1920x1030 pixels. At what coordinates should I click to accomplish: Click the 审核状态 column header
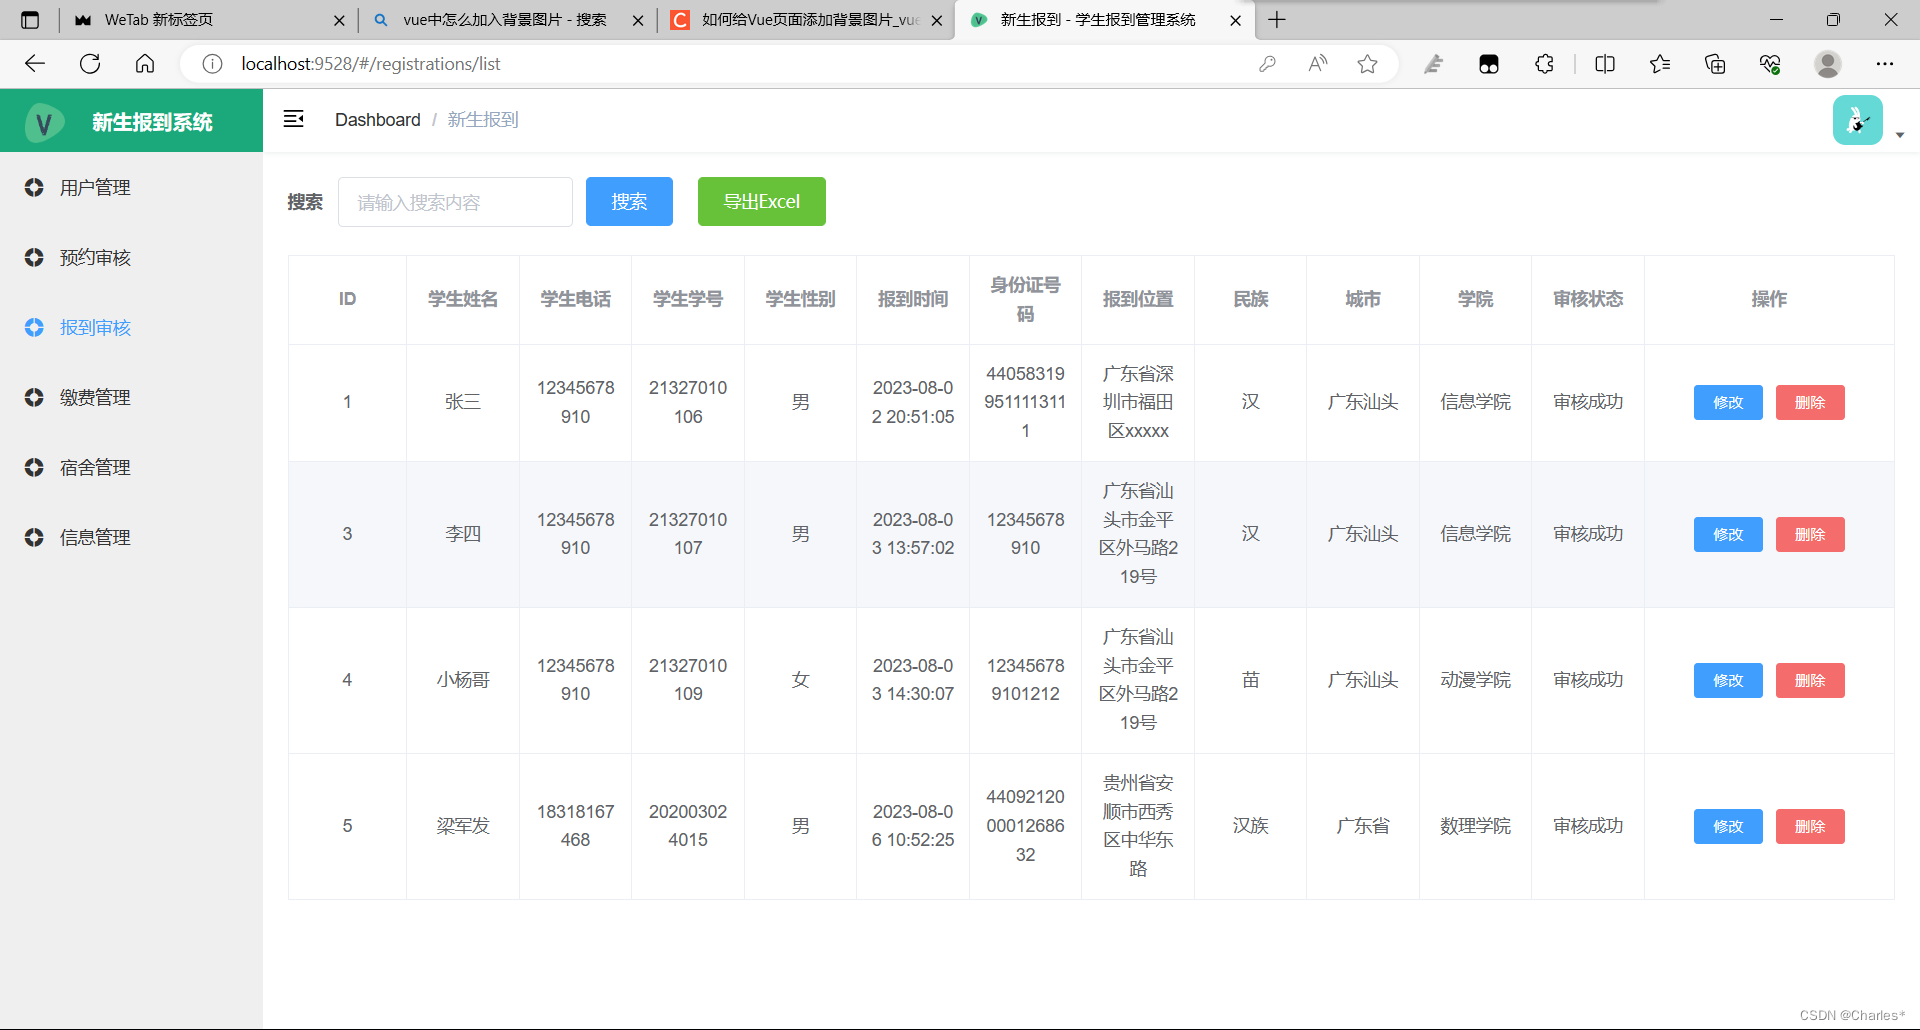[1588, 299]
